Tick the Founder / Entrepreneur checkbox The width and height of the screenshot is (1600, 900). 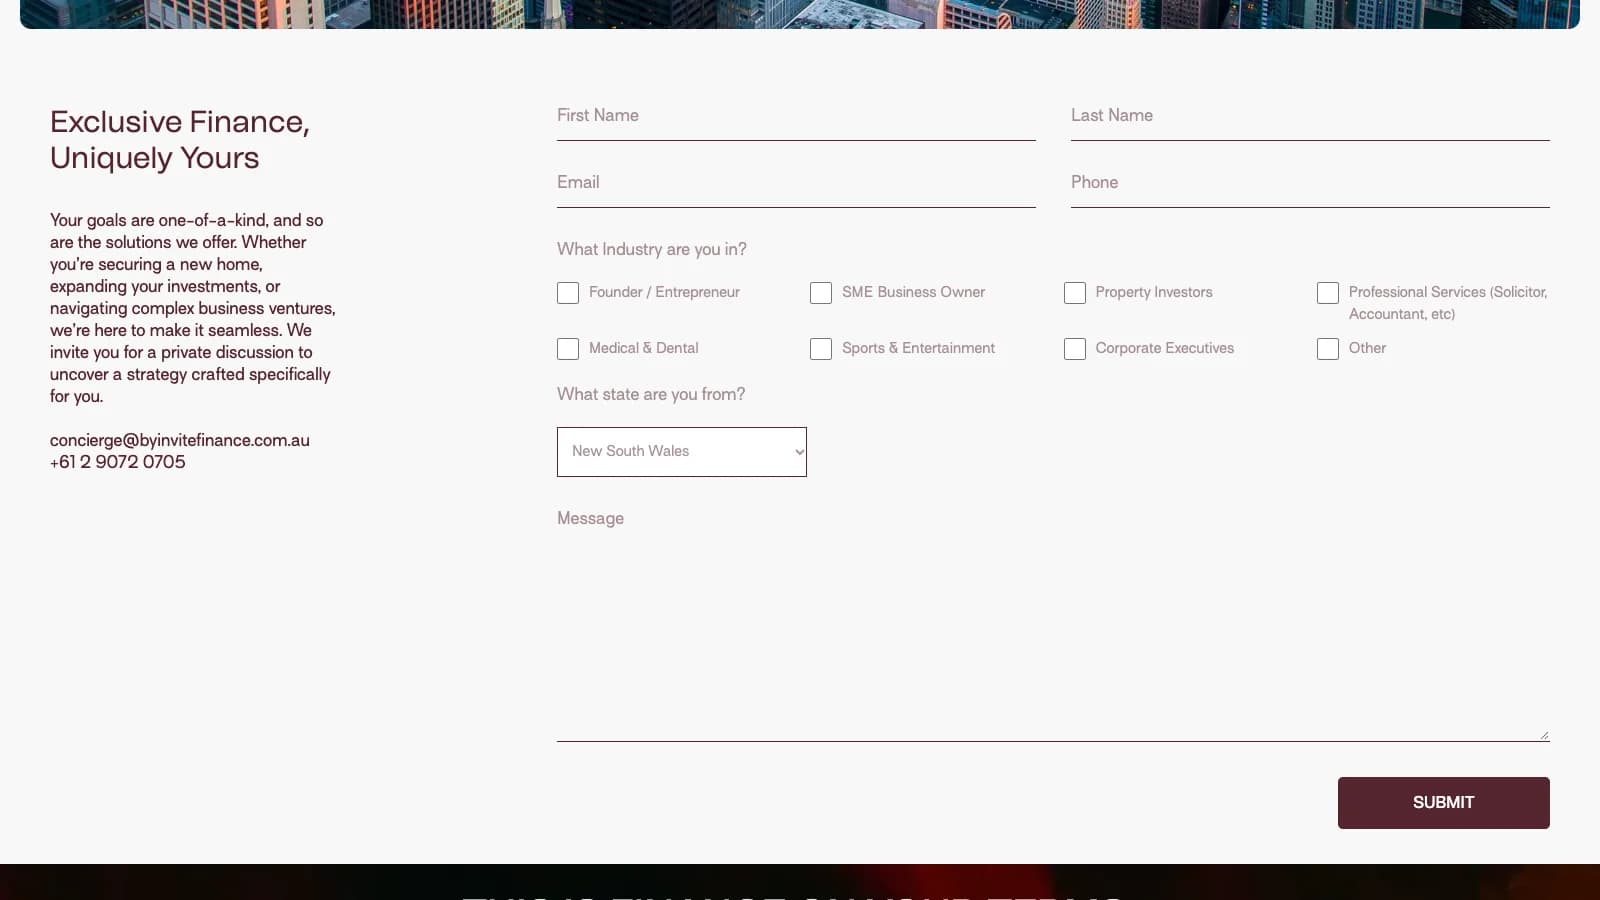[x=568, y=293]
